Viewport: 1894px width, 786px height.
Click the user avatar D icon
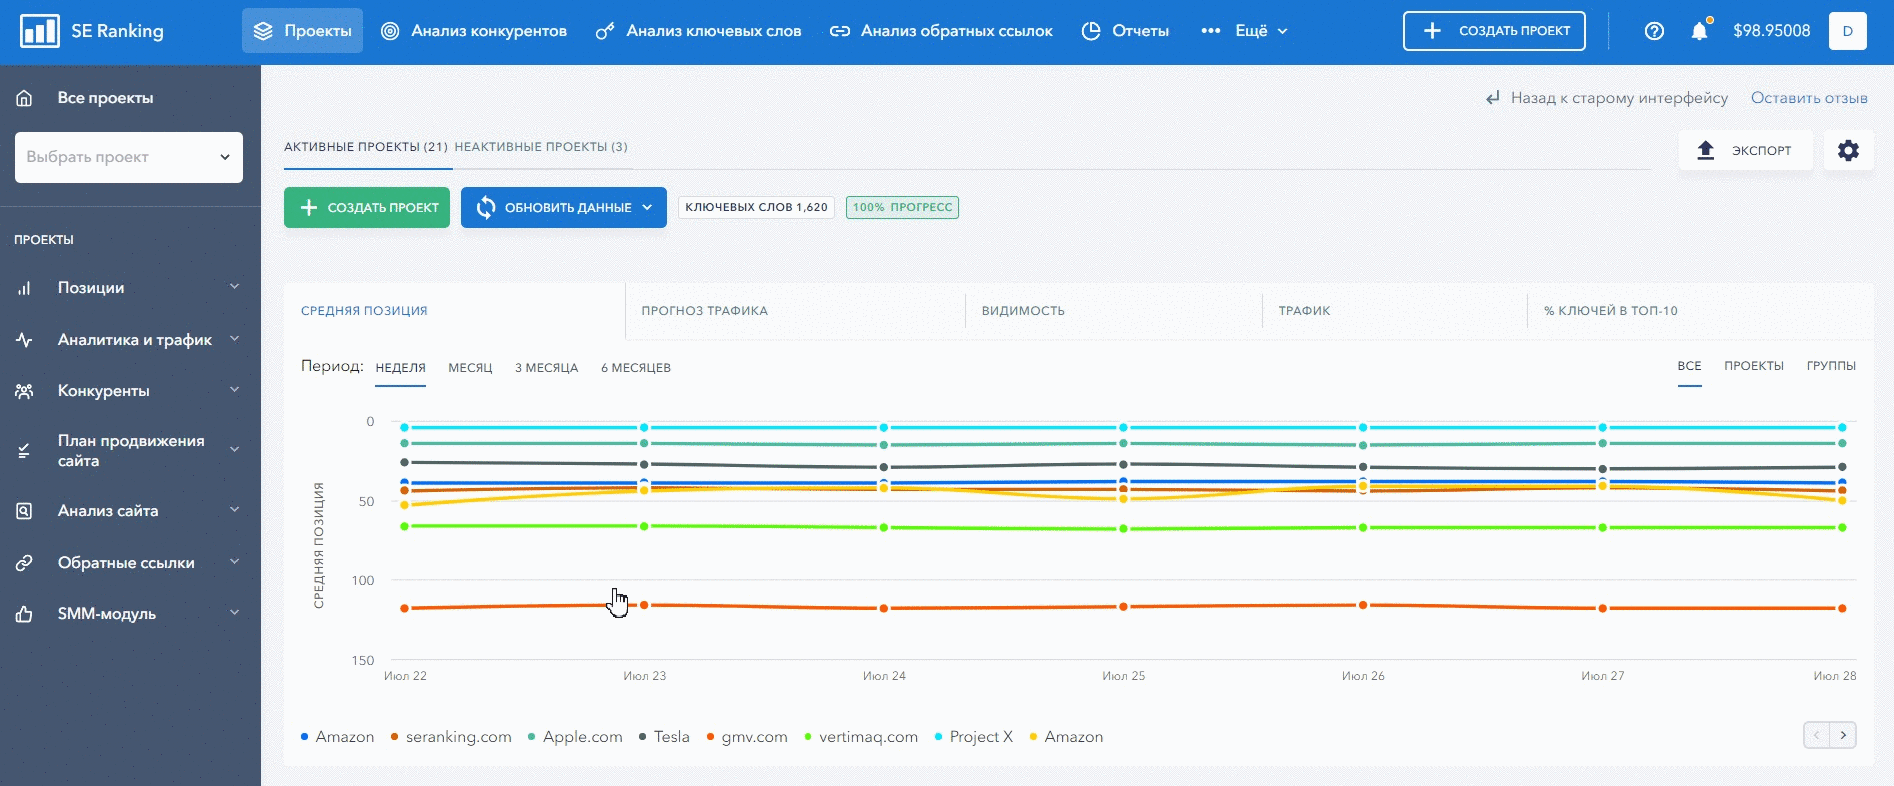pos(1847,31)
